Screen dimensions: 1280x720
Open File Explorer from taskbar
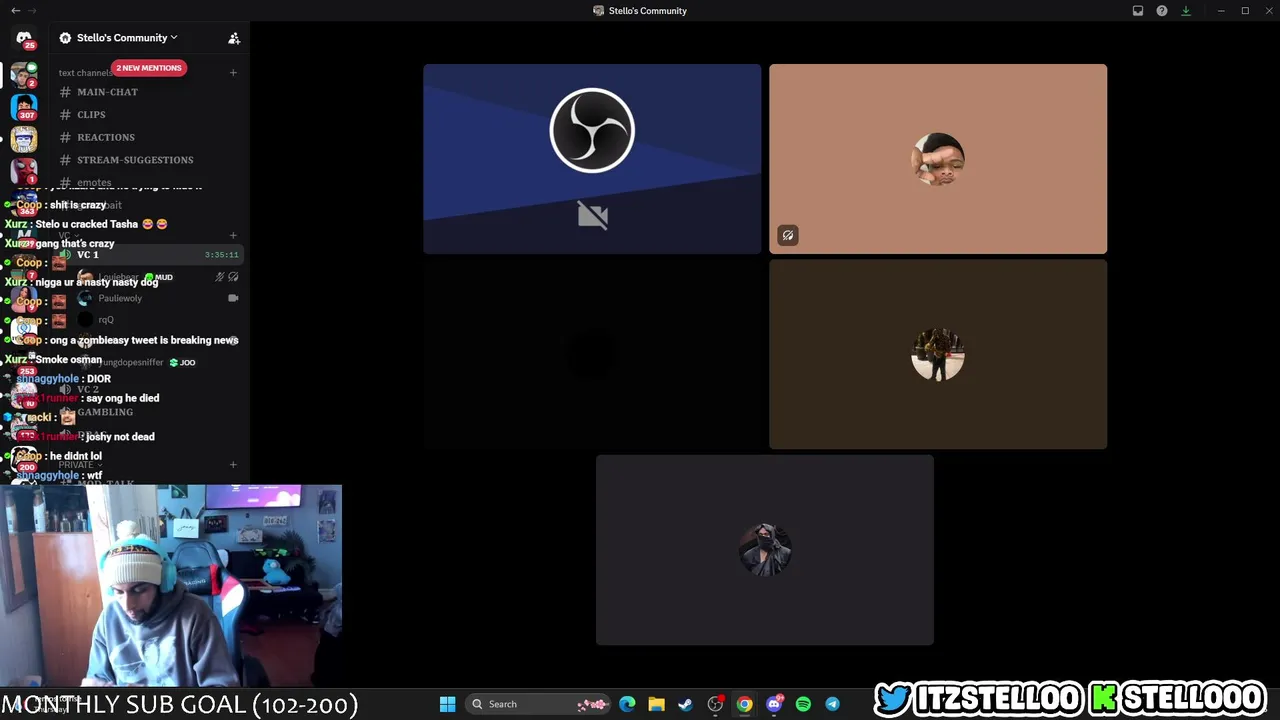point(656,704)
